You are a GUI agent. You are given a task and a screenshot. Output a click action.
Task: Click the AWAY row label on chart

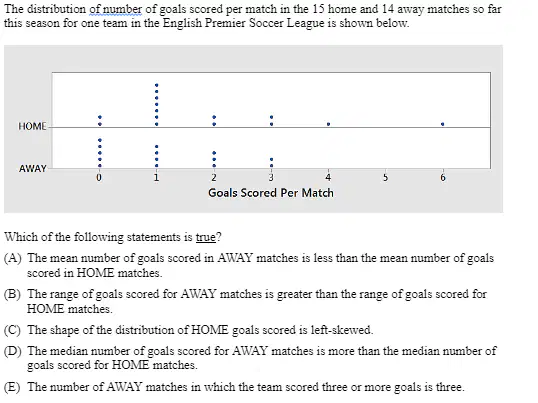(x=33, y=169)
